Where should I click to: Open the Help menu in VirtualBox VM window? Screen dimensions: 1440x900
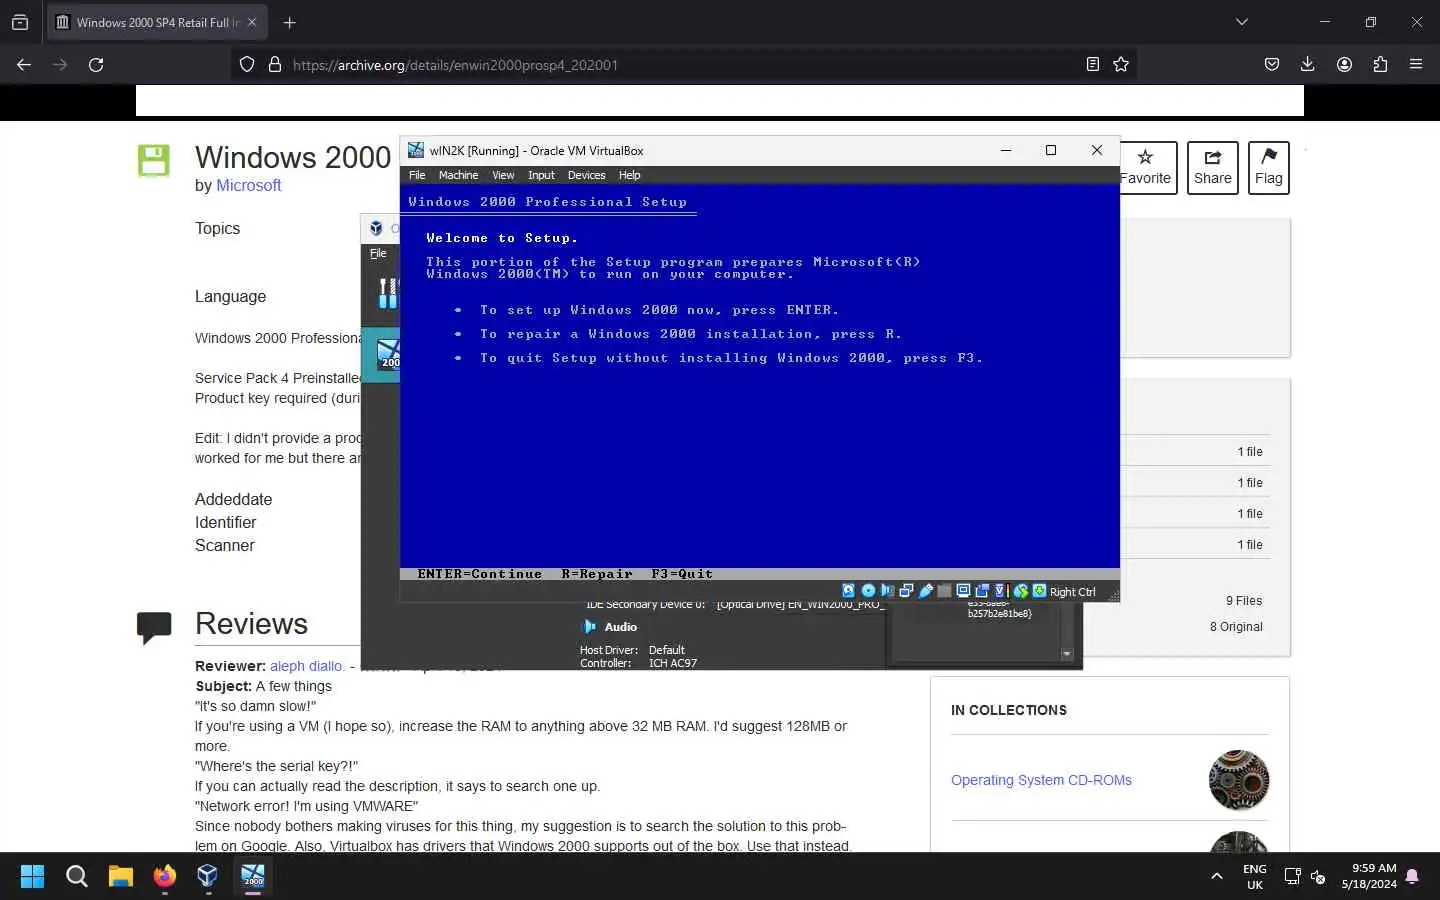(629, 175)
